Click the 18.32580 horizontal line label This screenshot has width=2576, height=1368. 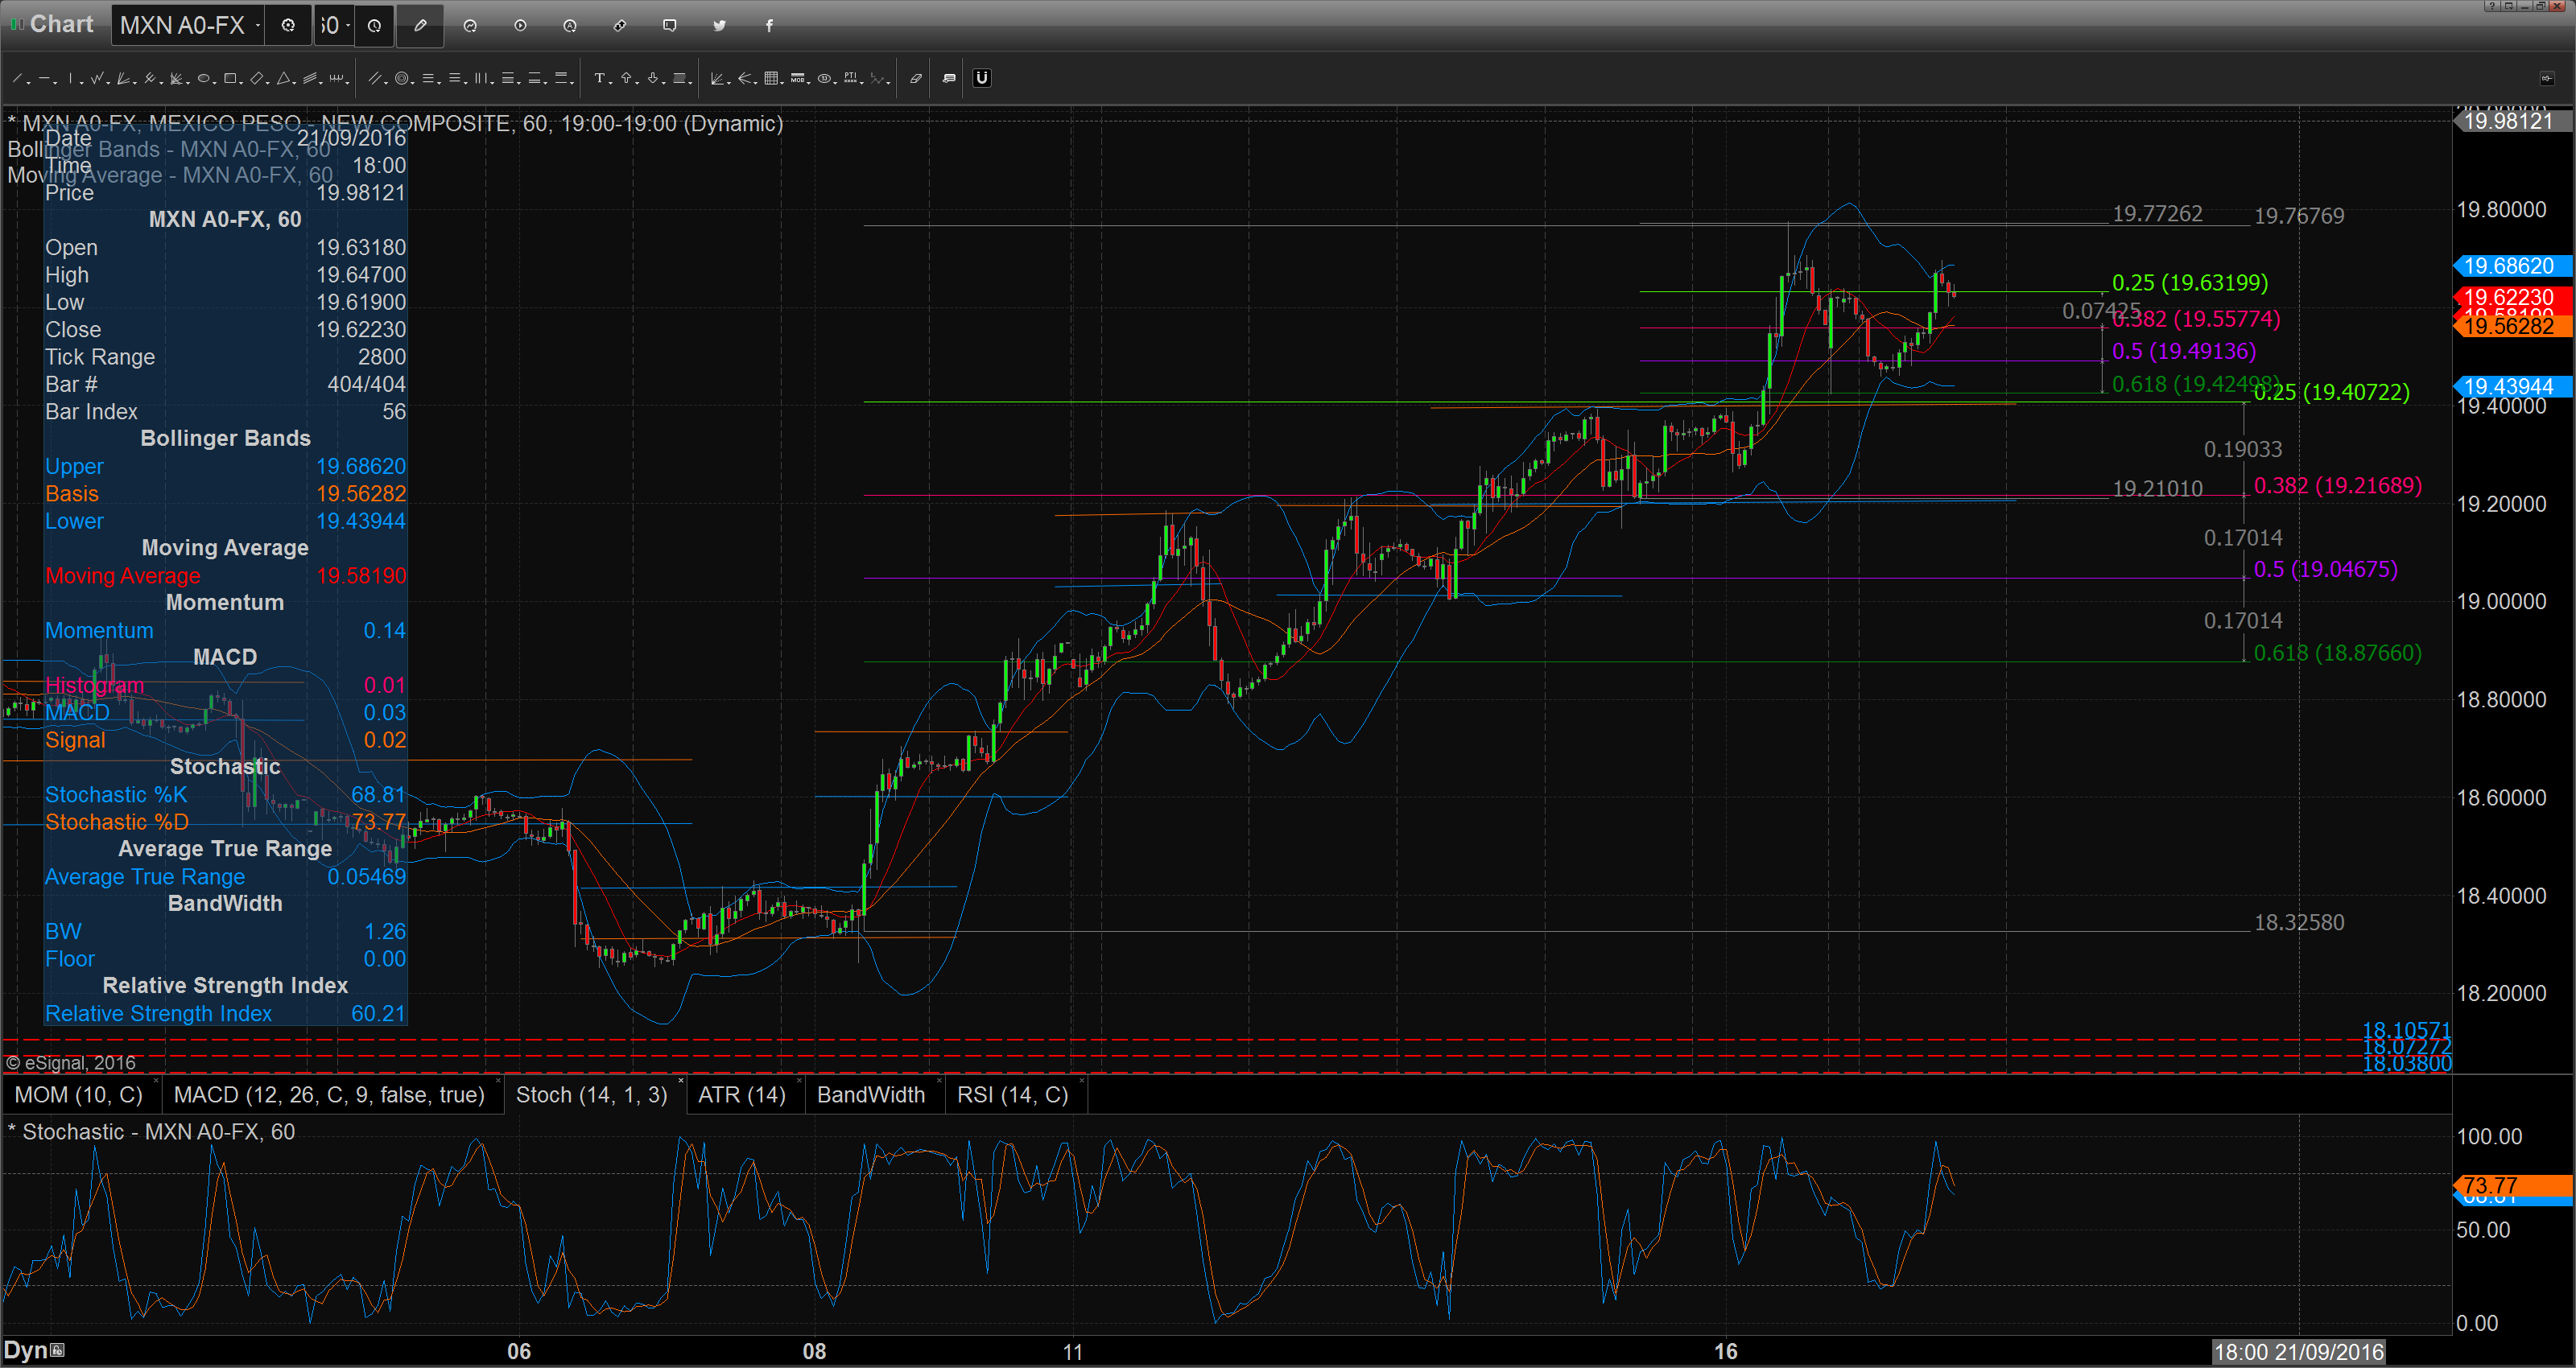point(2298,923)
